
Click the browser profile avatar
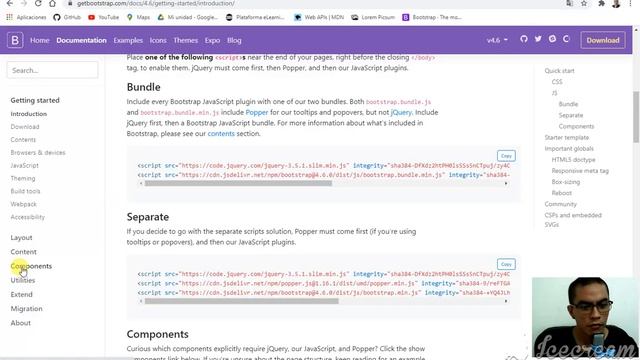[616, 3]
